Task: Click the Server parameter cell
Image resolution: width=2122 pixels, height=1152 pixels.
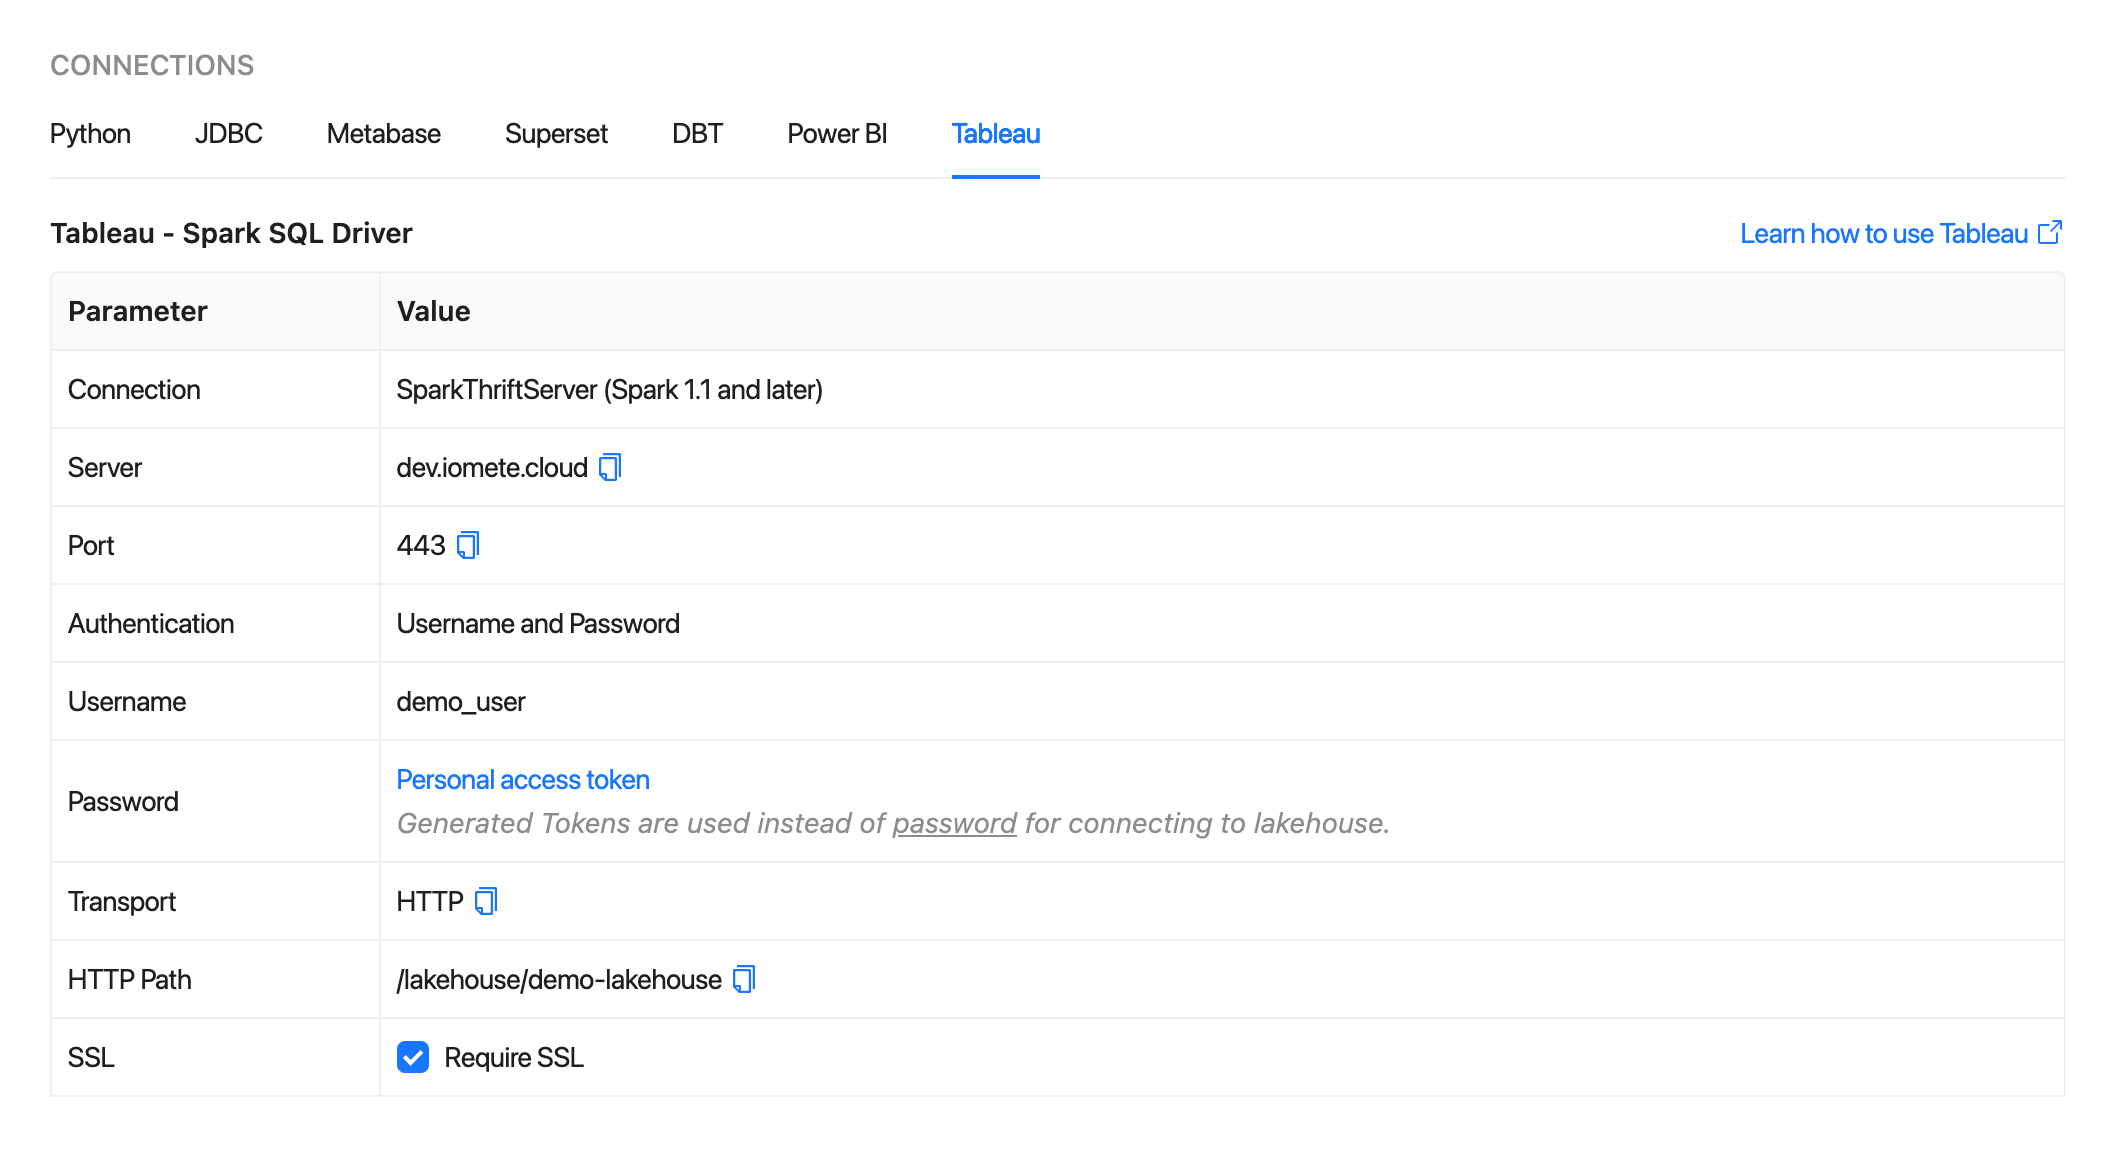Action: [x=215, y=467]
